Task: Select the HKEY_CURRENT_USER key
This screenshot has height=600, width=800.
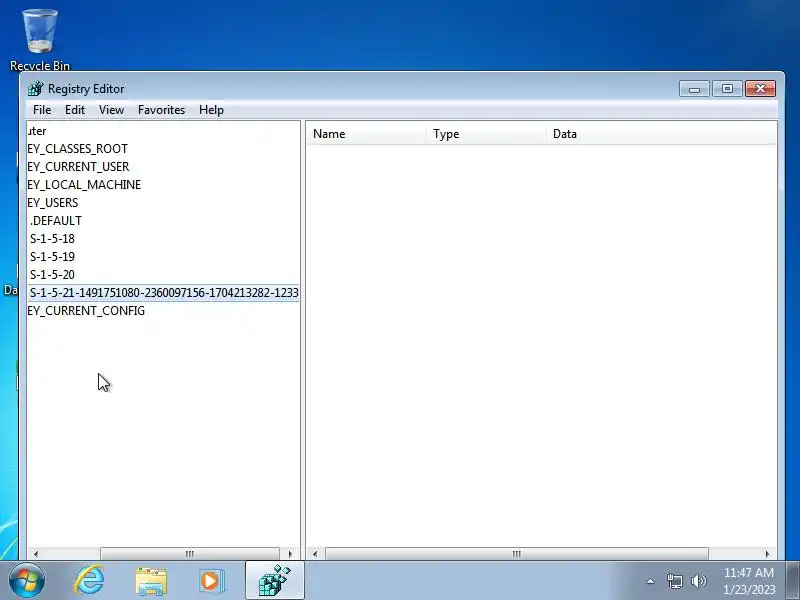Action: [x=78, y=166]
